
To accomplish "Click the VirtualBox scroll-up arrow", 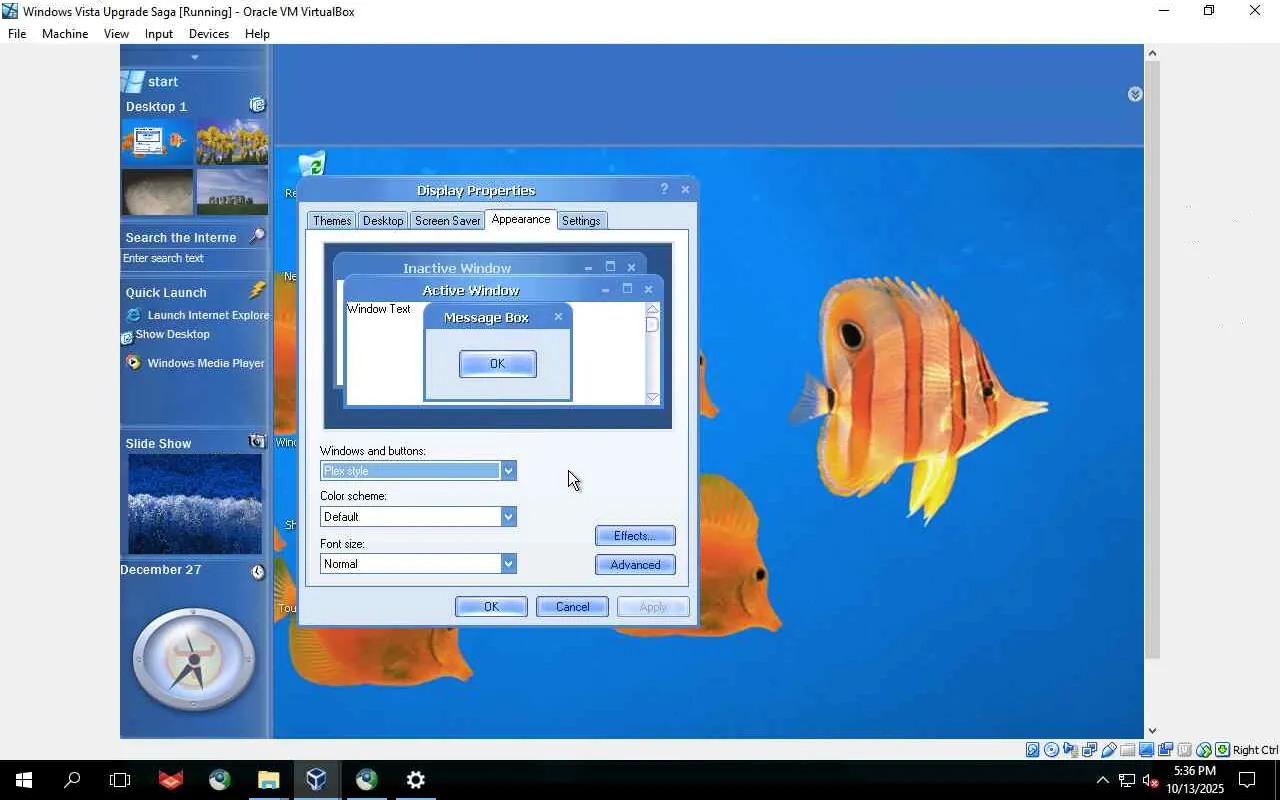I will click(x=1152, y=53).
